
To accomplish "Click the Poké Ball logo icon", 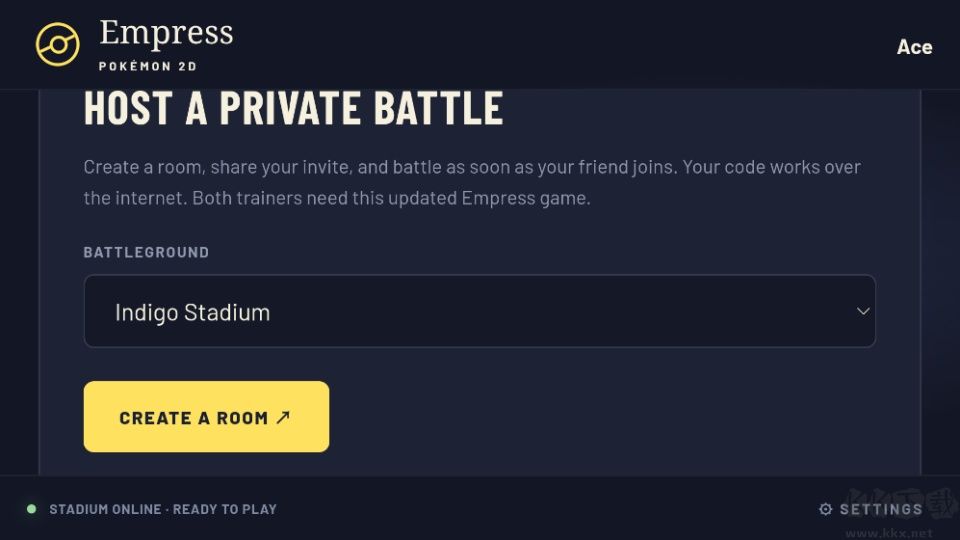I will point(58,44).
